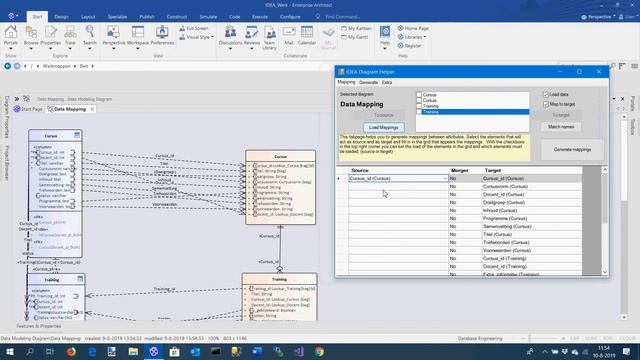Screen dimensions: 640x360
Task: Switch to the Design ribbon tab
Action: (61, 17)
